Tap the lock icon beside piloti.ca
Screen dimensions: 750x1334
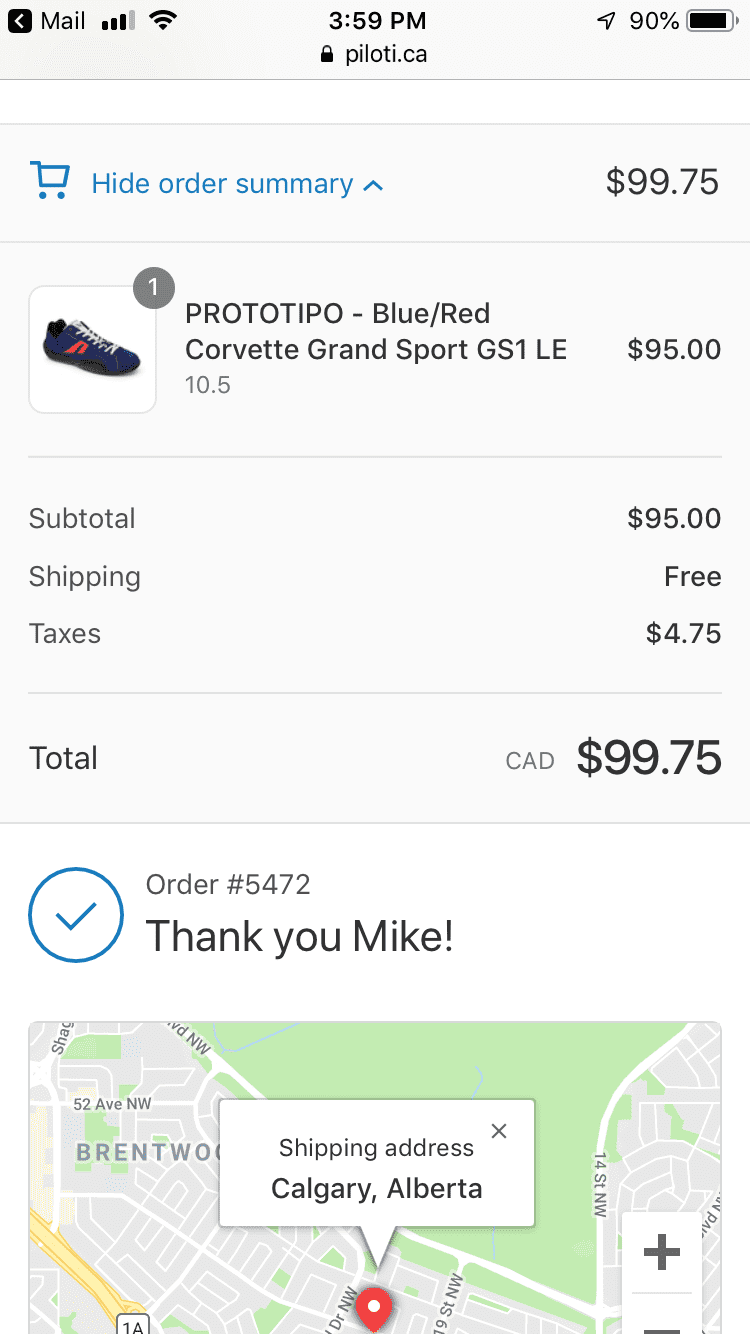[327, 55]
